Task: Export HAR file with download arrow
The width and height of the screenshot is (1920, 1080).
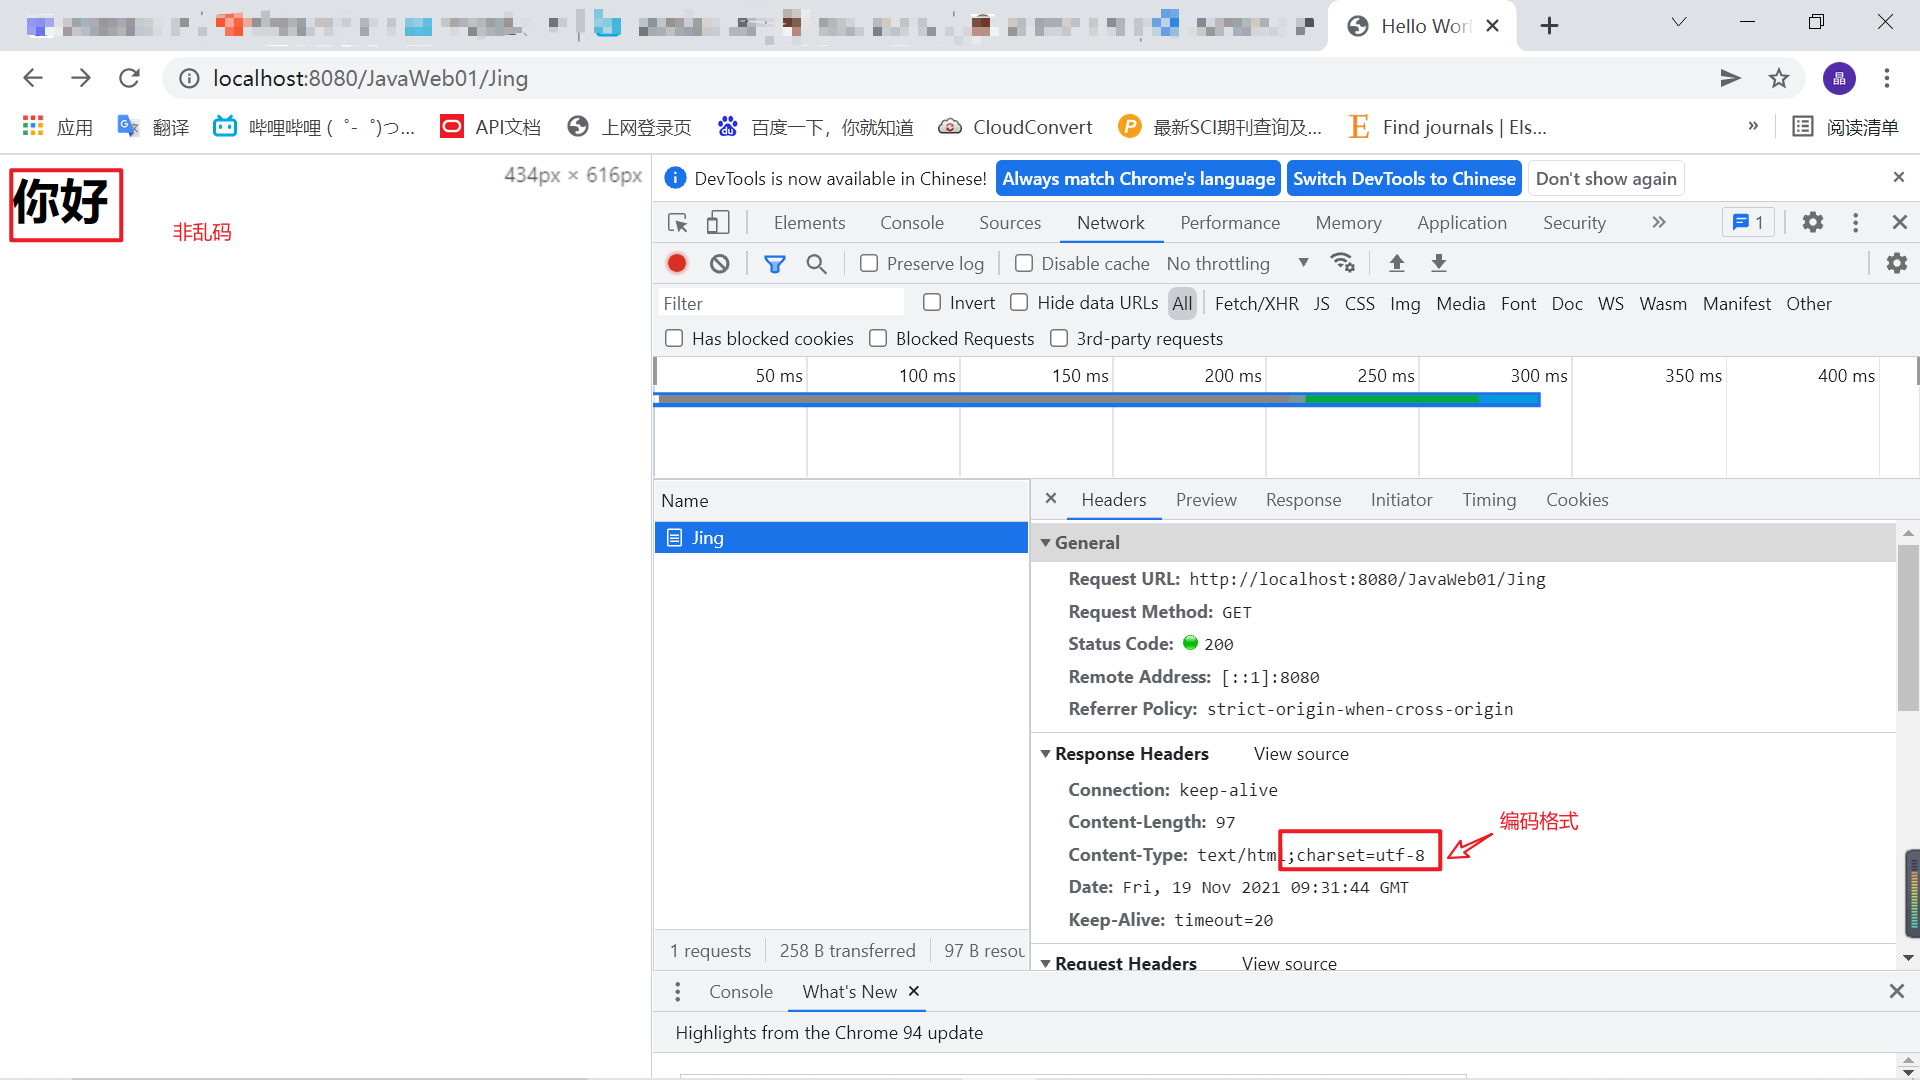Action: point(1438,263)
